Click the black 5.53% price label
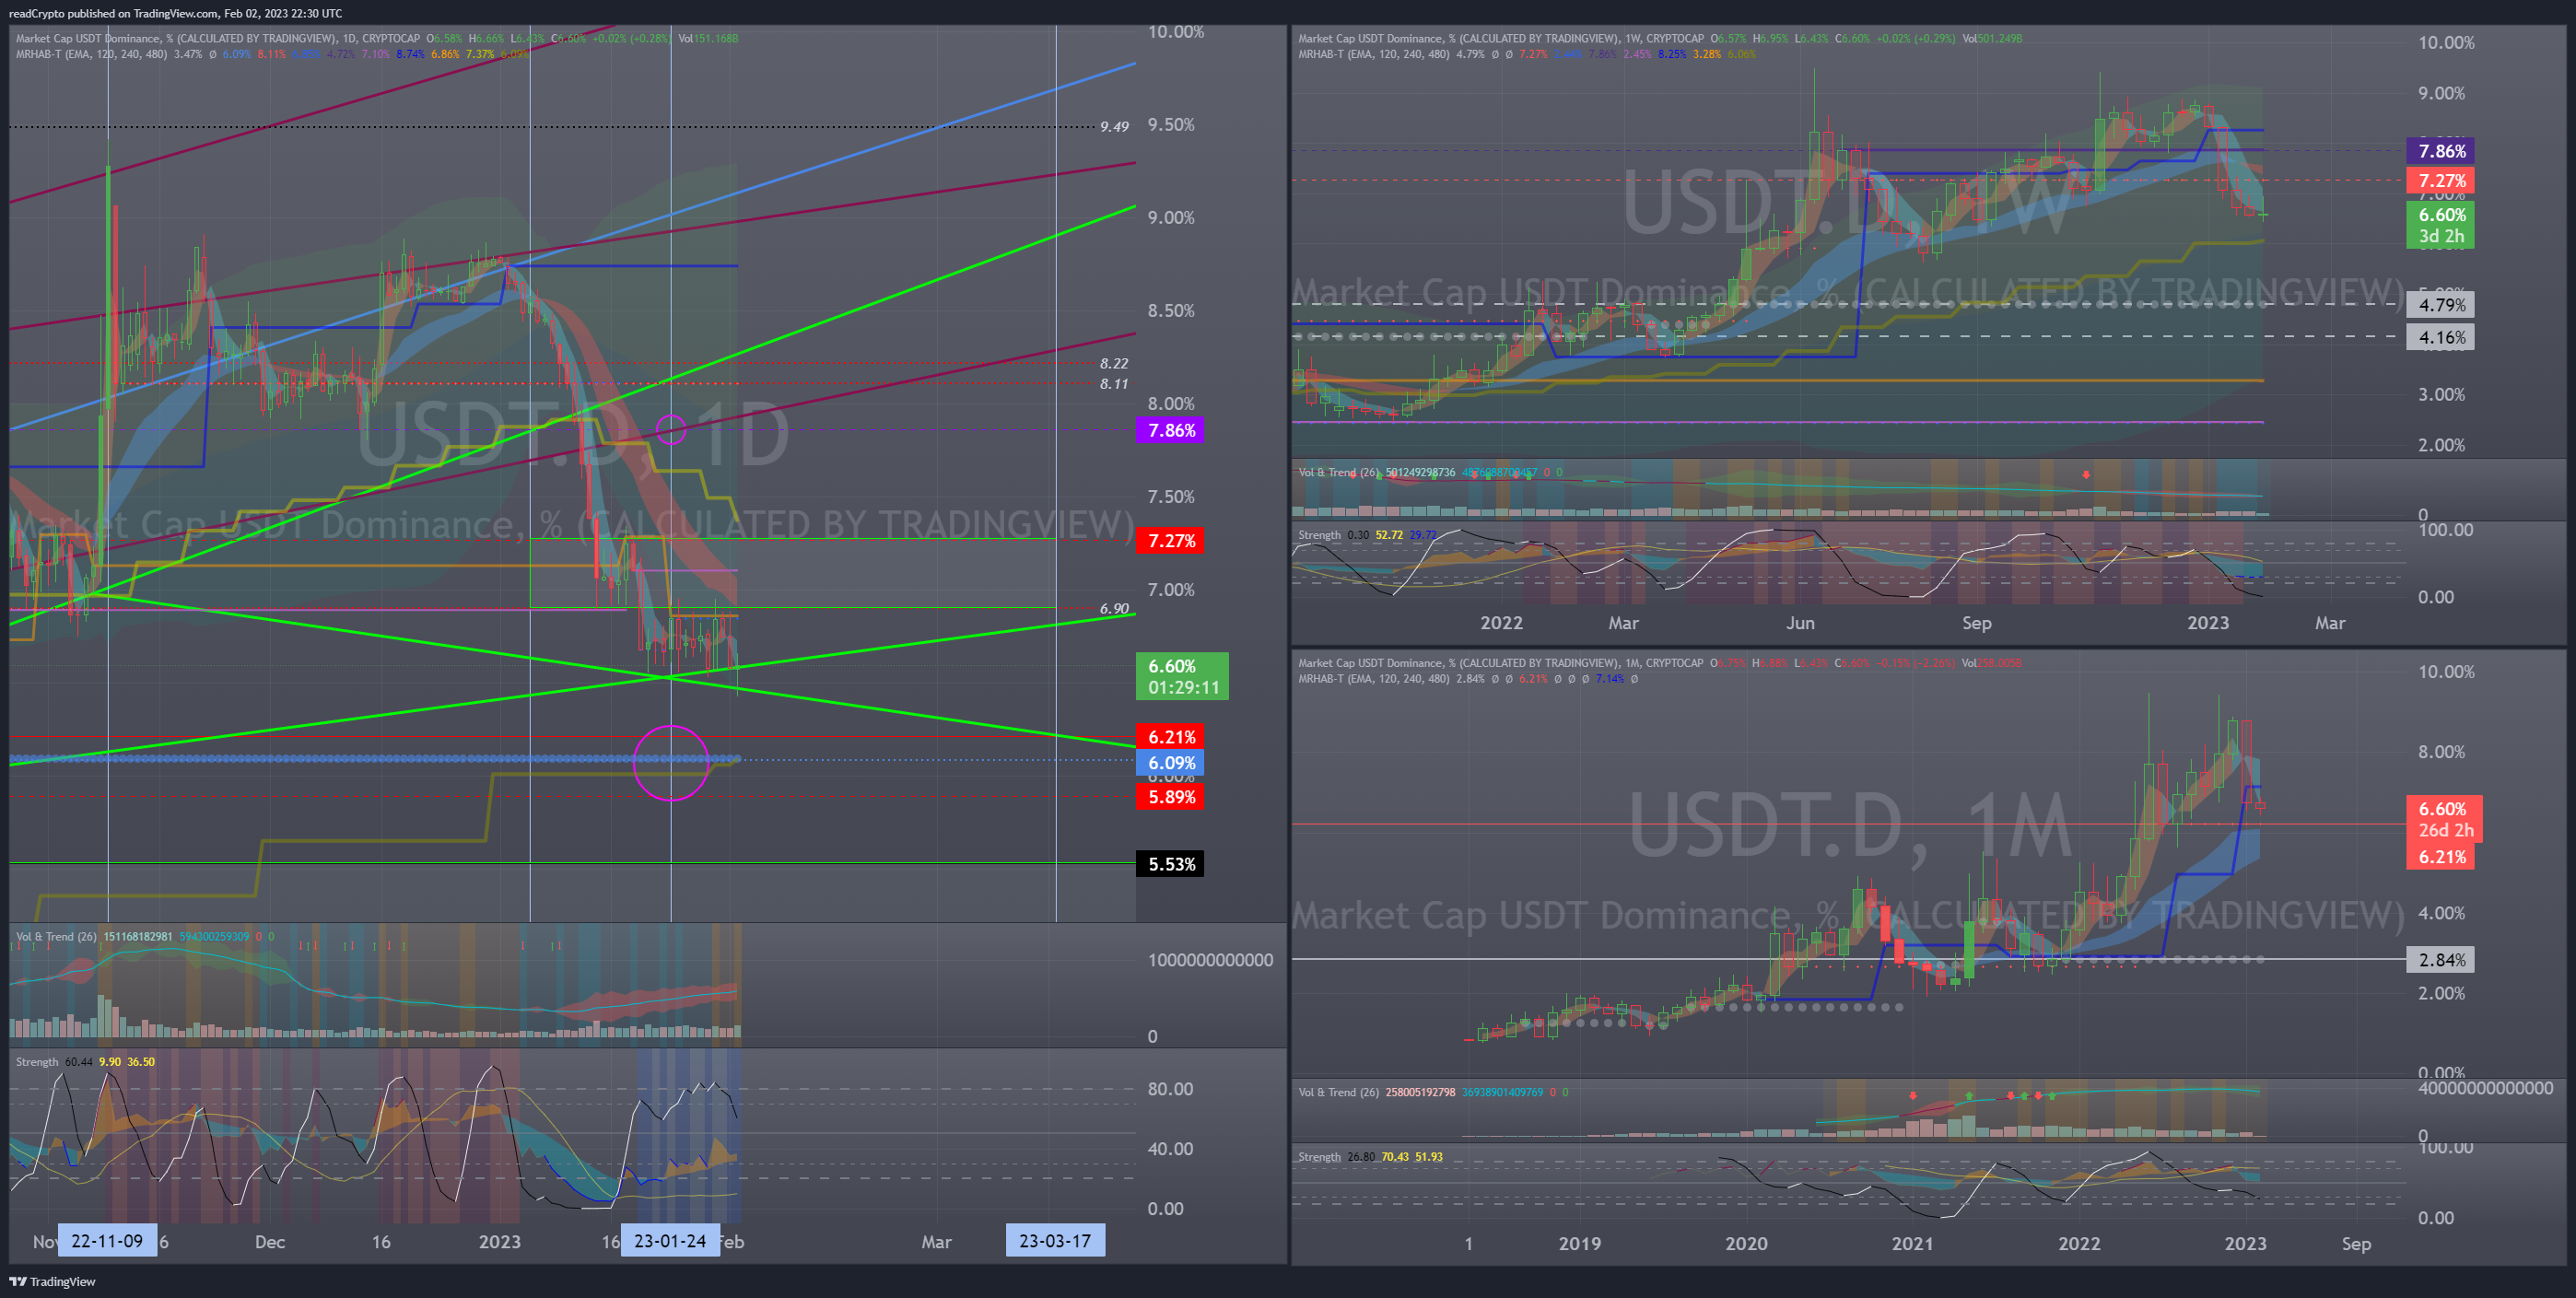 [x=1170, y=864]
